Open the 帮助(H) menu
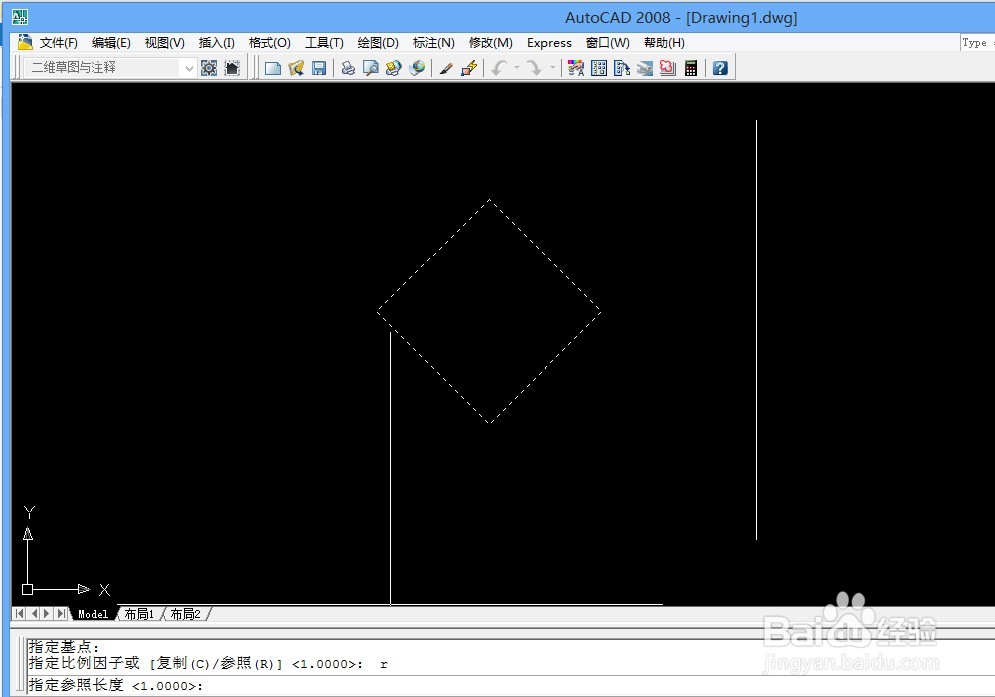Image resolution: width=995 pixels, height=697 pixels. point(664,43)
